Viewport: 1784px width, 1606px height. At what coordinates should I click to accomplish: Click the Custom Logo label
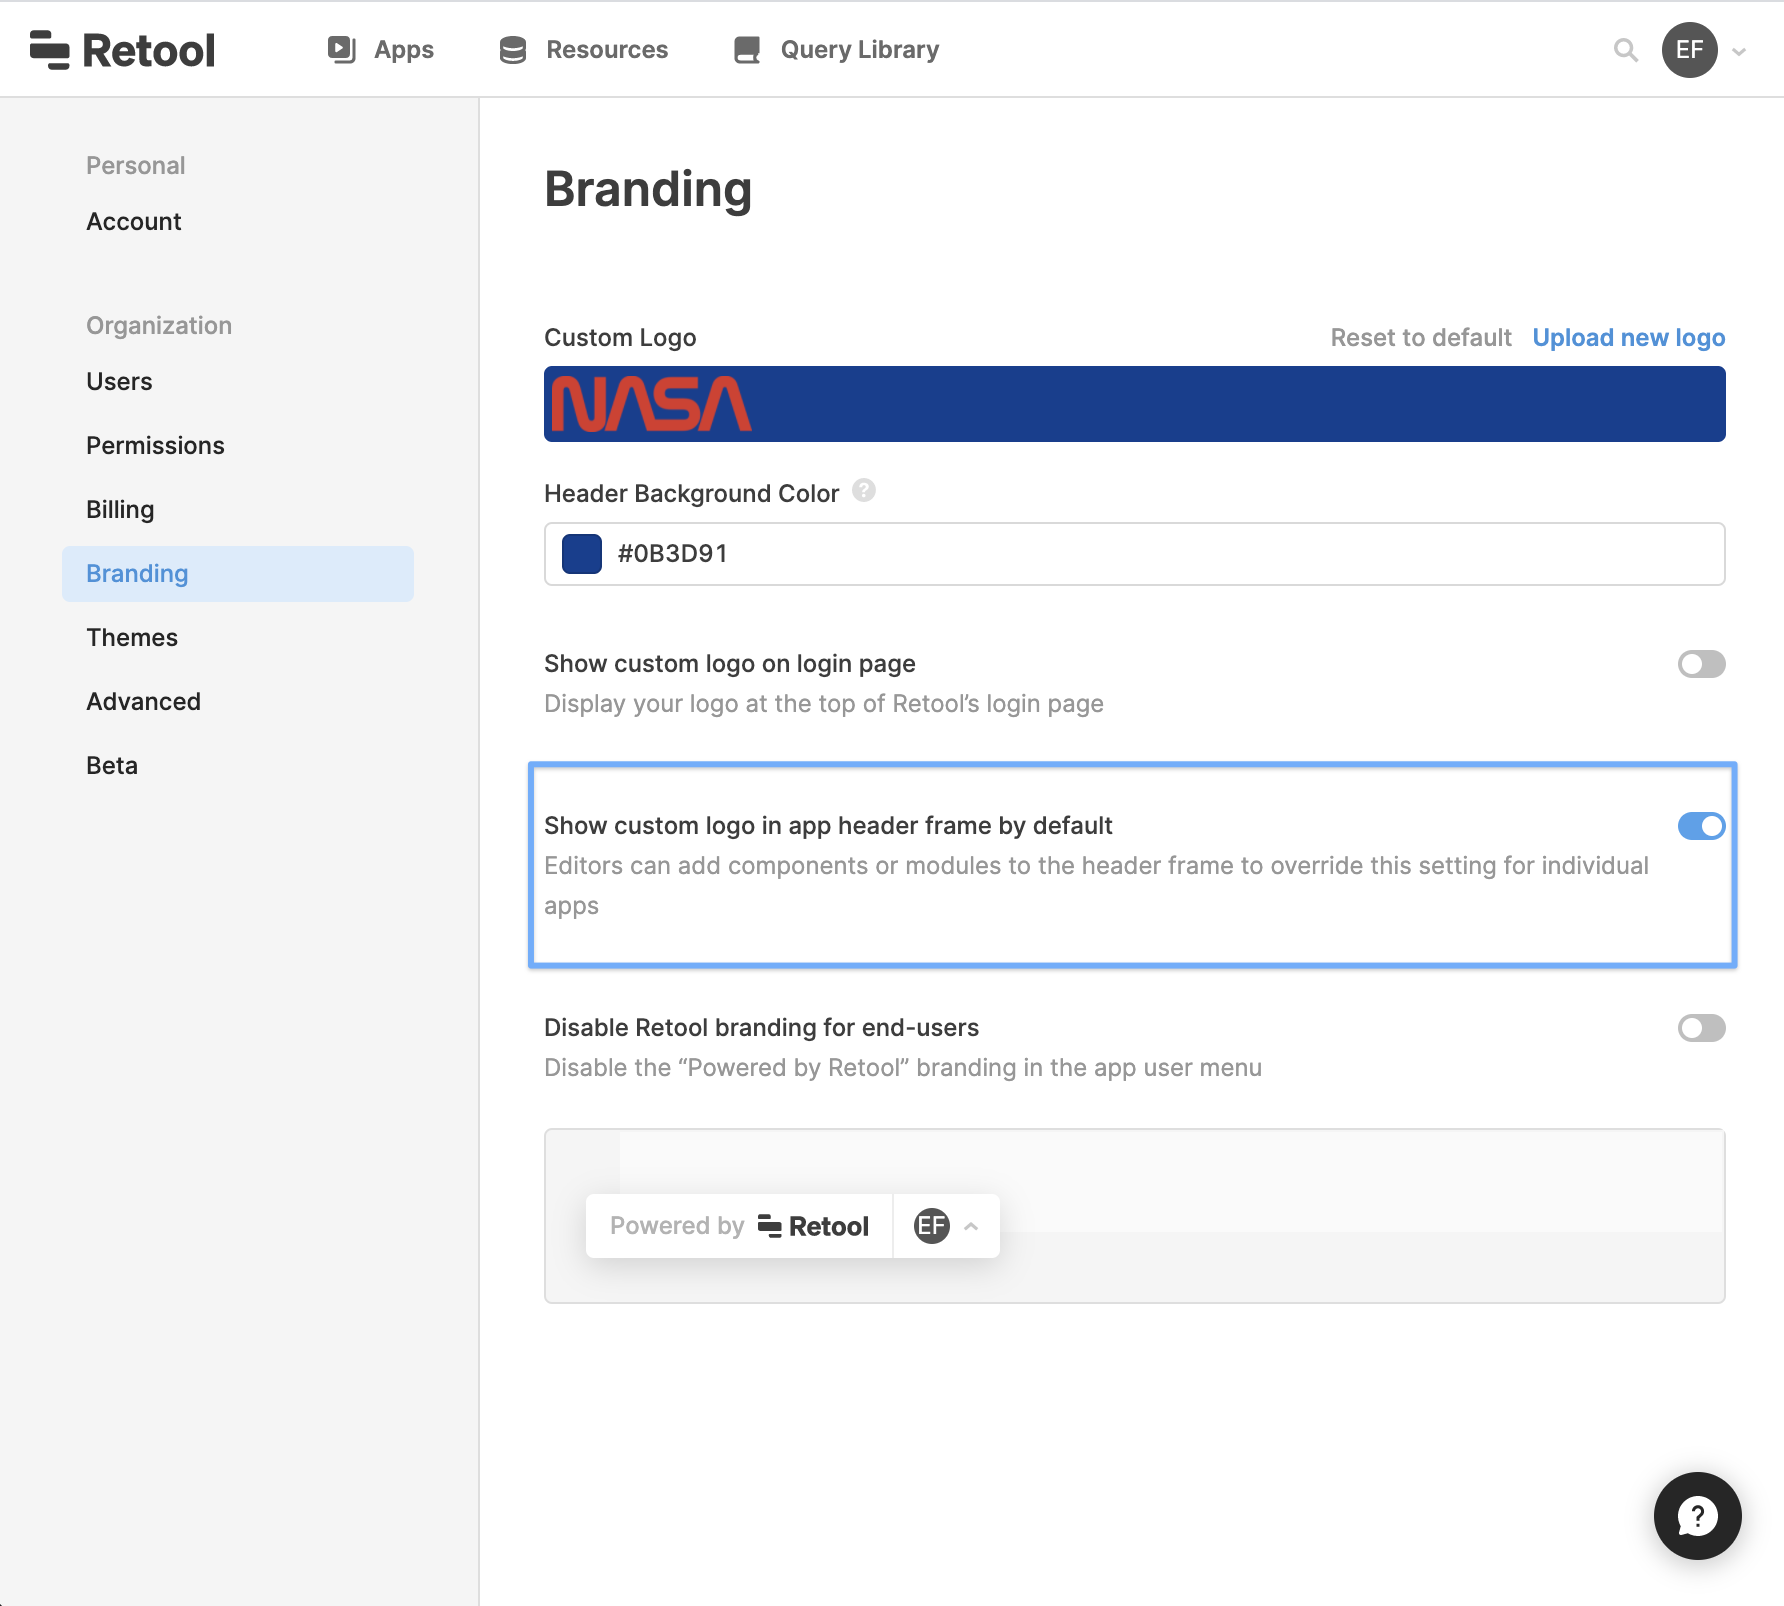click(620, 338)
